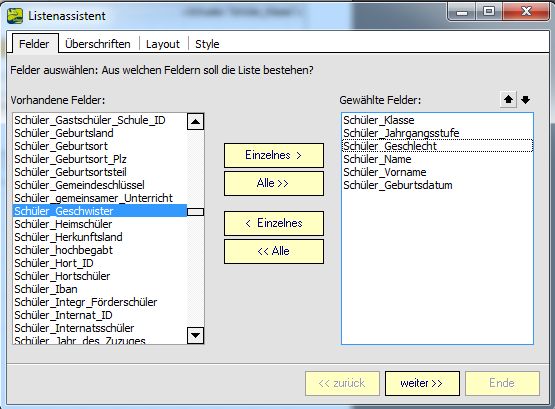Click scroll-down arrow of available fields list

[195, 335]
